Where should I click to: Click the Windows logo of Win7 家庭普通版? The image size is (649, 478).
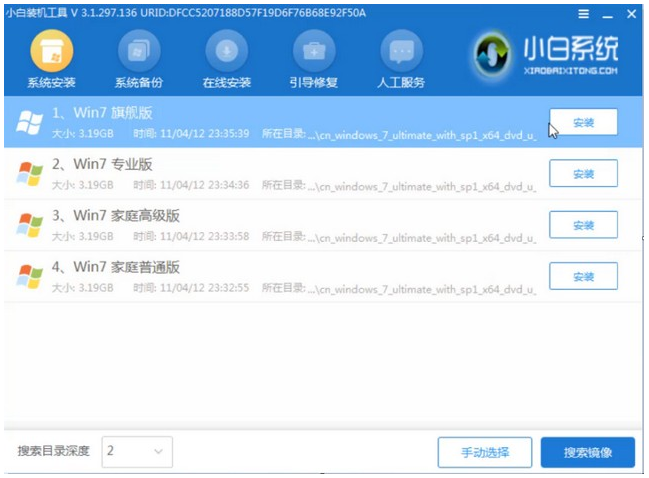click(x=29, y=276)
